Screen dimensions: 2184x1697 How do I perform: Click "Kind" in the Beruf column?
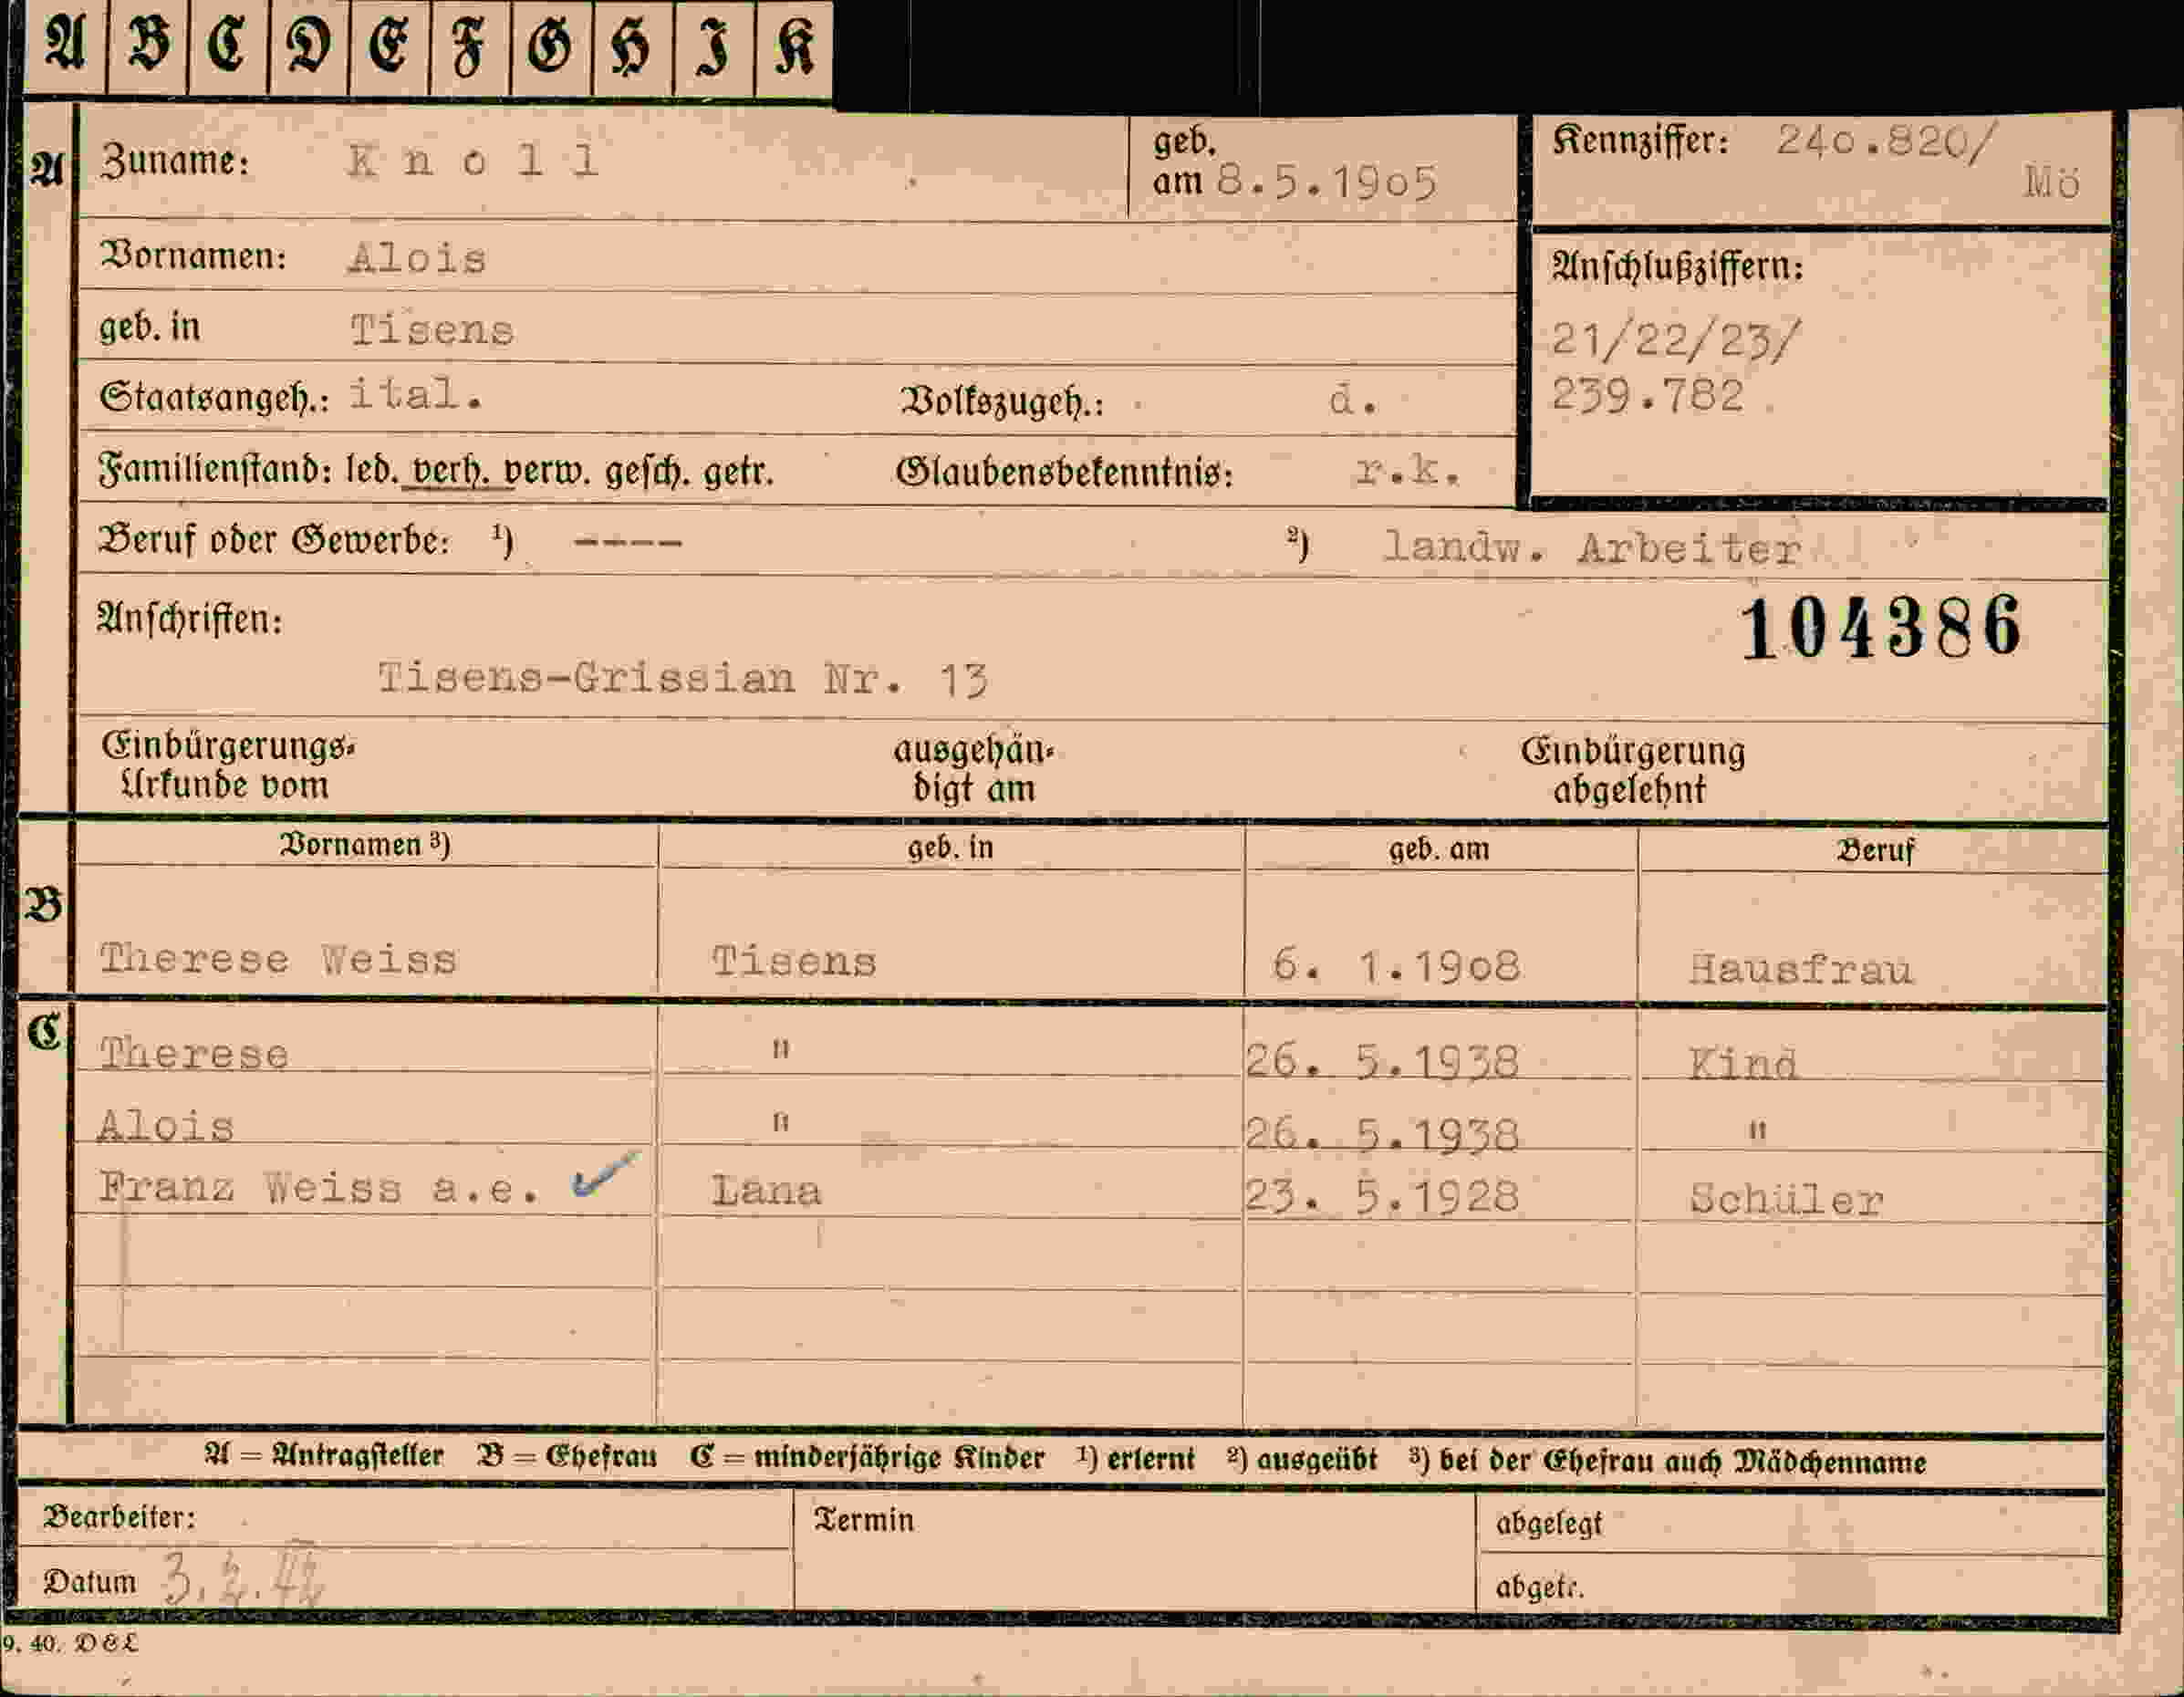click(1743, 1063)
